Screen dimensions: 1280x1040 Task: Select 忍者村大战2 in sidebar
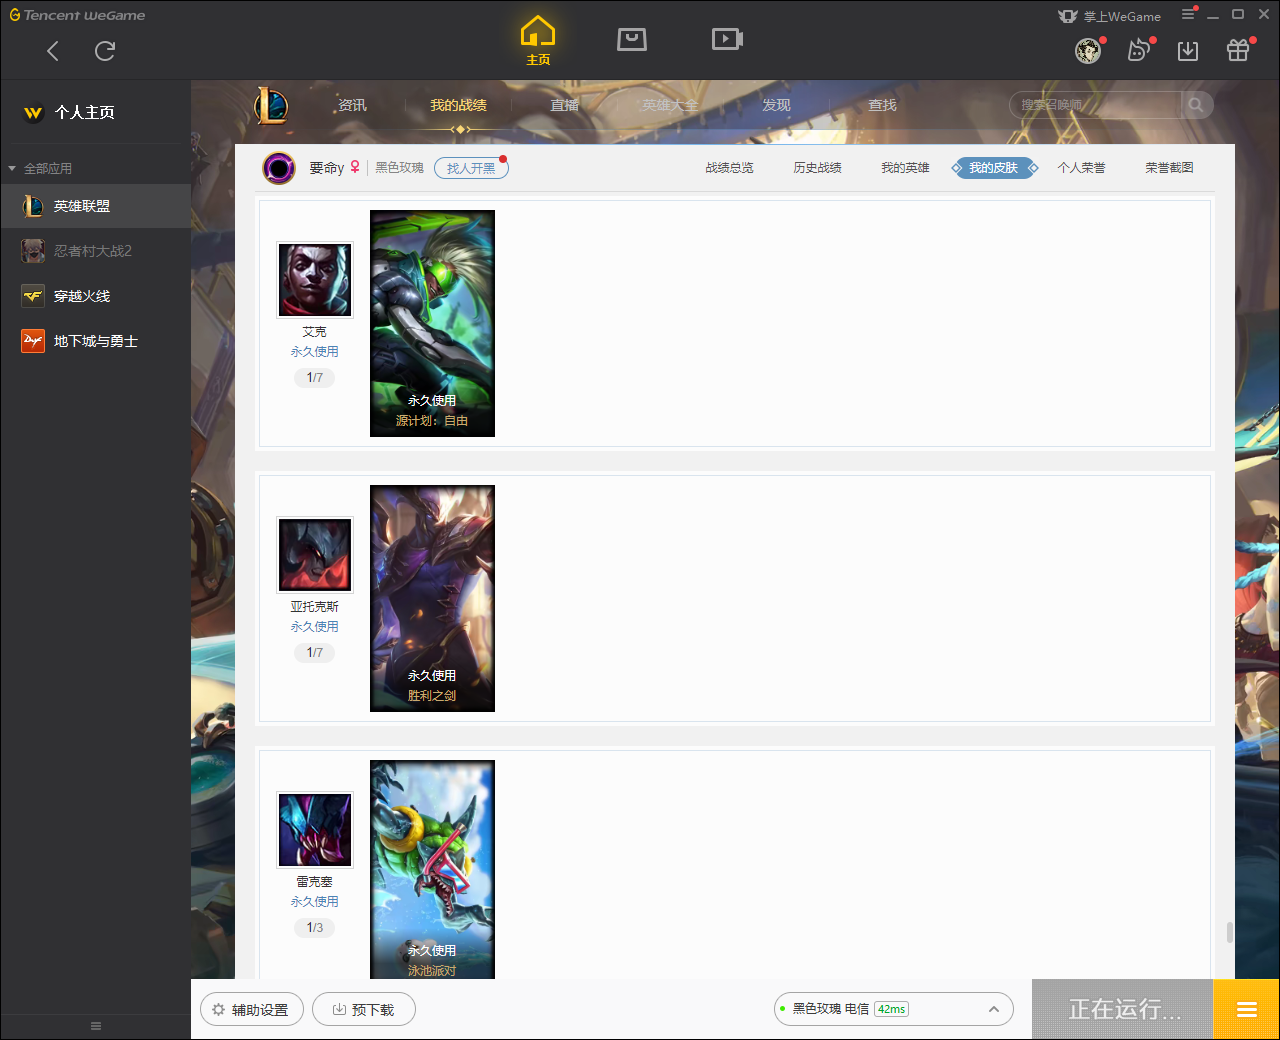coord(95,251)
